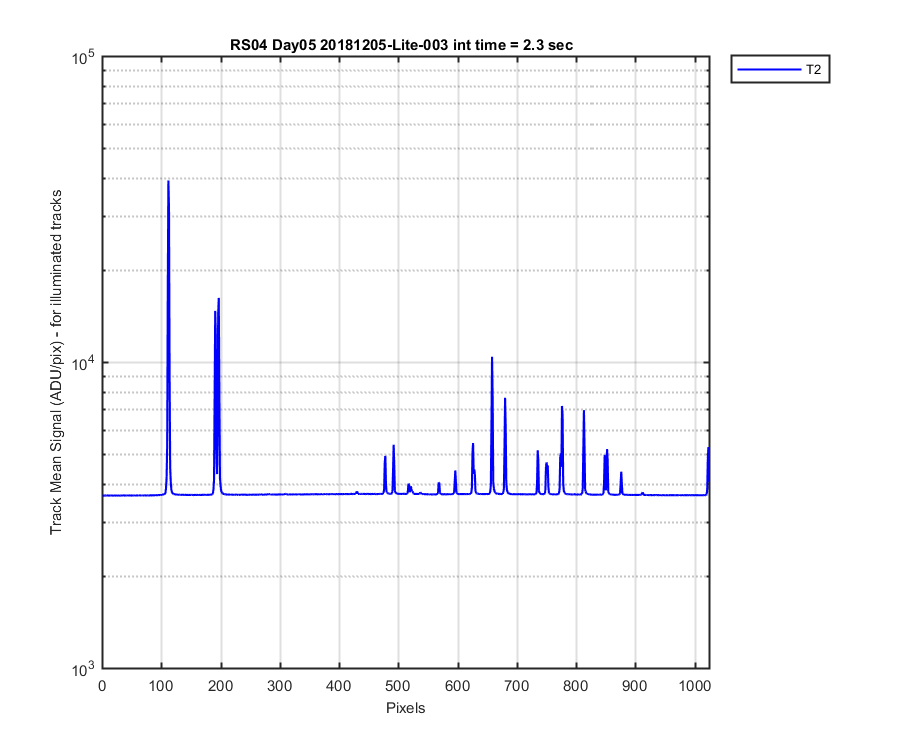Click the x-axis label Pixels
Screen dimensions: 900x750
[405, 708]
